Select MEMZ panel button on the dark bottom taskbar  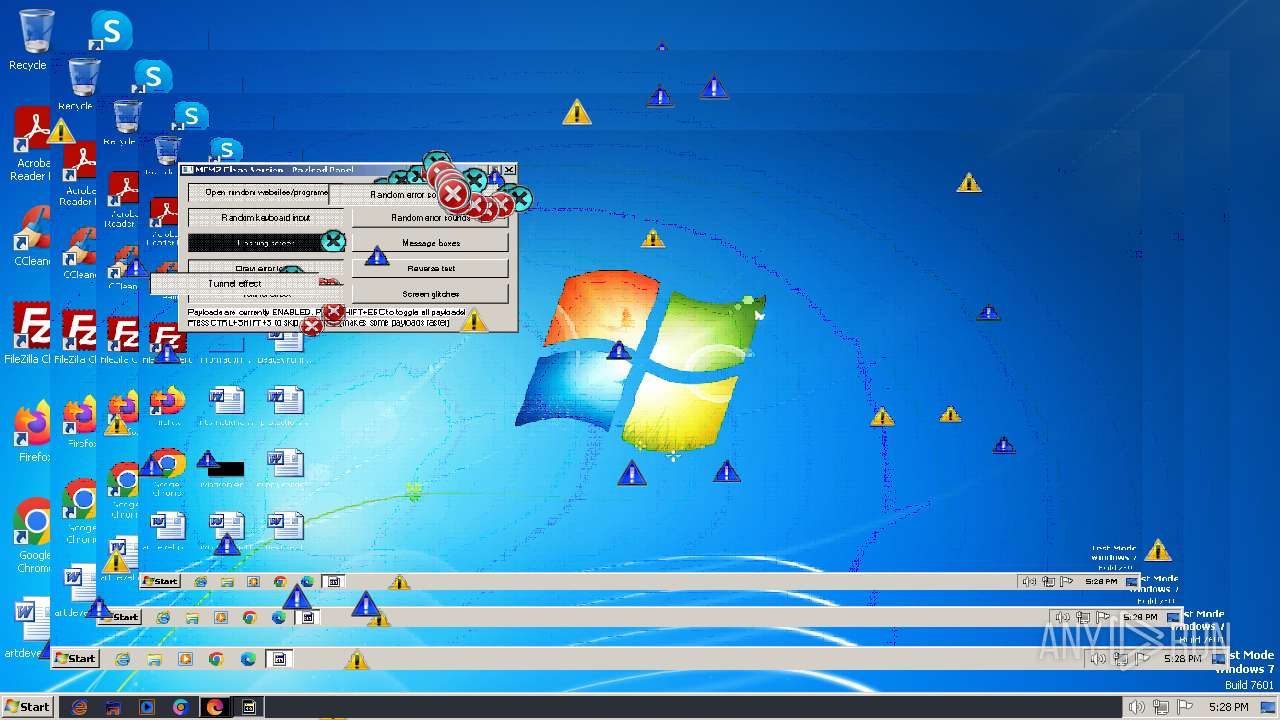250,707
